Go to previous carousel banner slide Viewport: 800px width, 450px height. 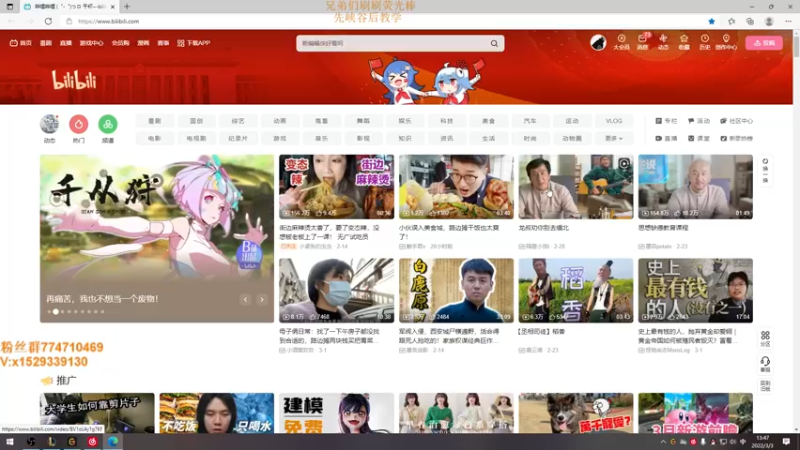coord(245,299)
